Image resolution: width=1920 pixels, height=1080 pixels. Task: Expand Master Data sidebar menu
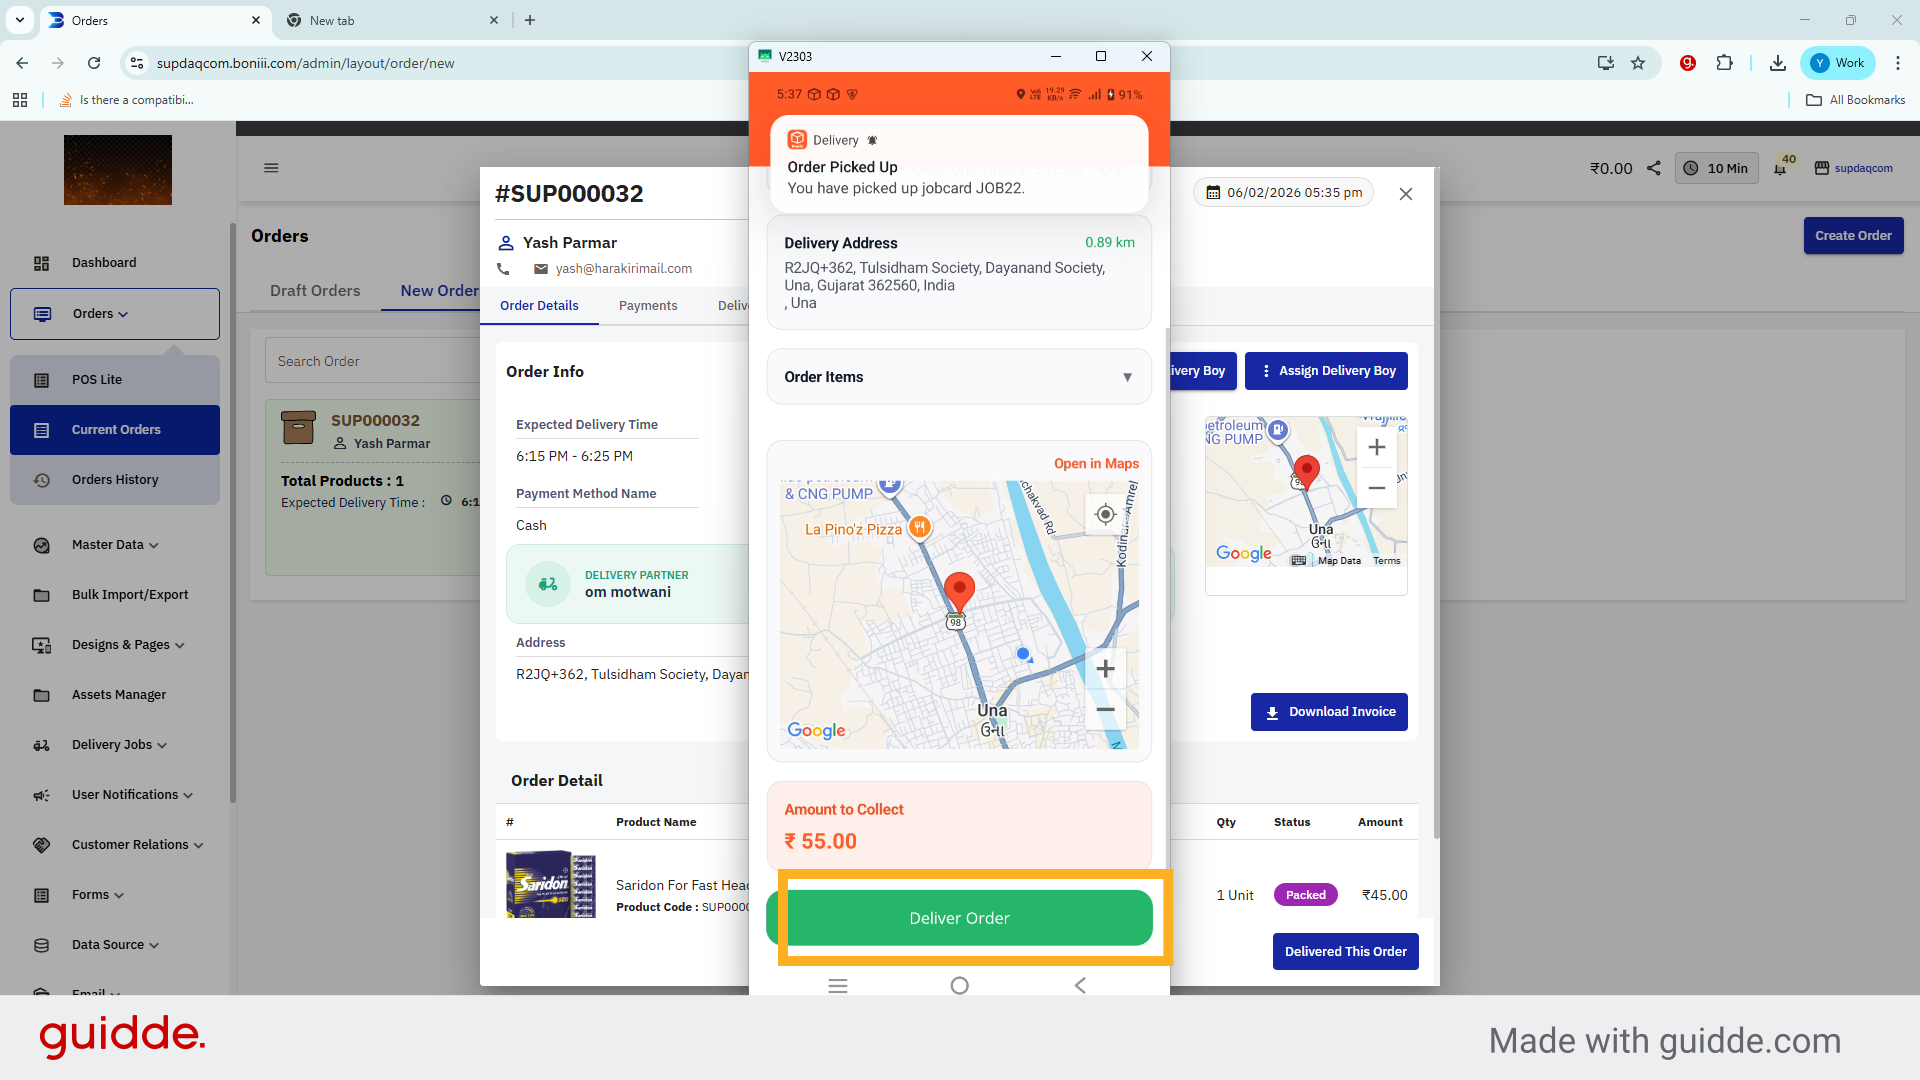click(115, 545)
